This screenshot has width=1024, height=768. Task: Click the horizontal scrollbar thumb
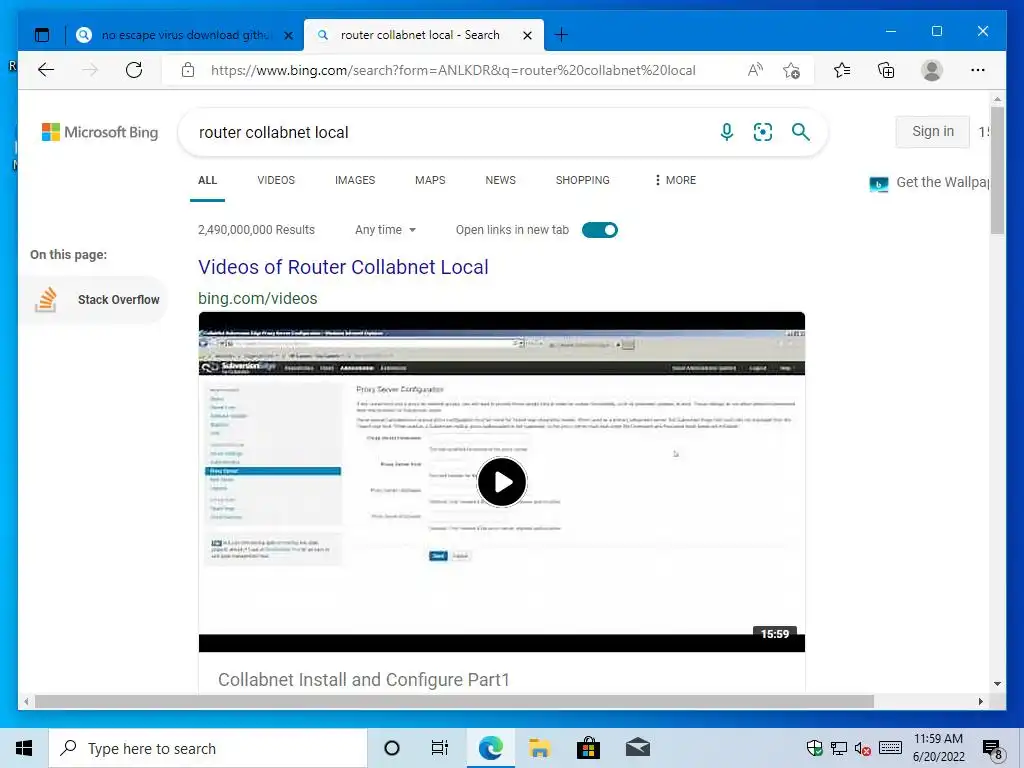tap(454, 701)
